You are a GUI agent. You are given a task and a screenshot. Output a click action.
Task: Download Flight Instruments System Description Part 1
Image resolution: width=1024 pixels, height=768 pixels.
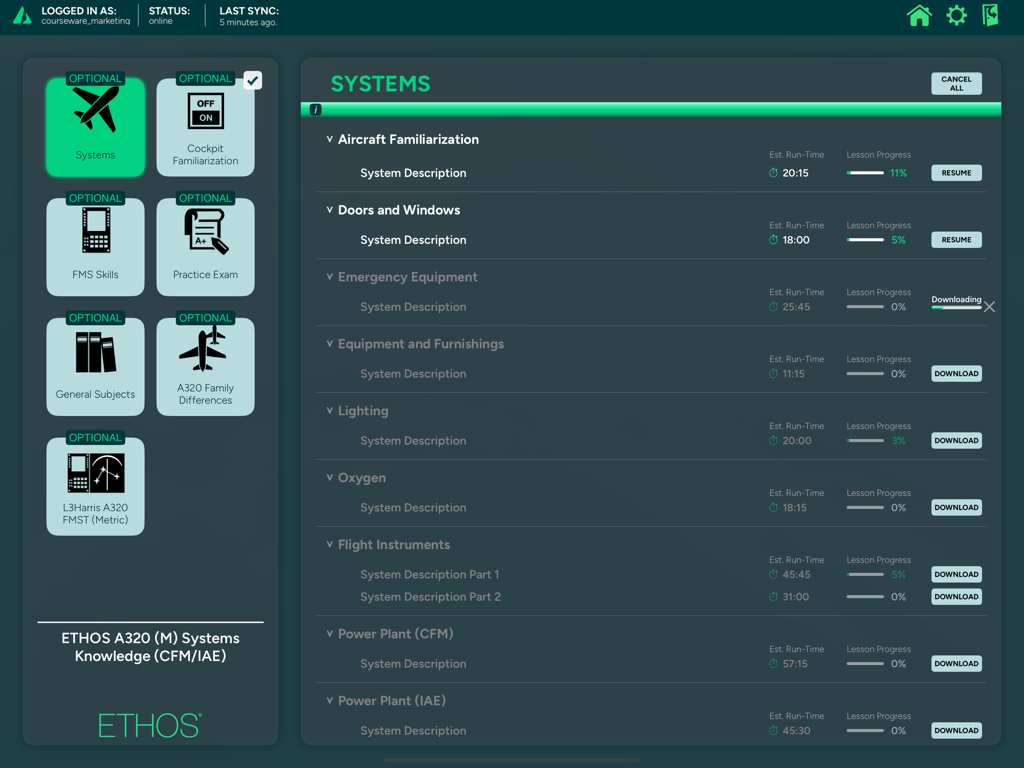956,575
